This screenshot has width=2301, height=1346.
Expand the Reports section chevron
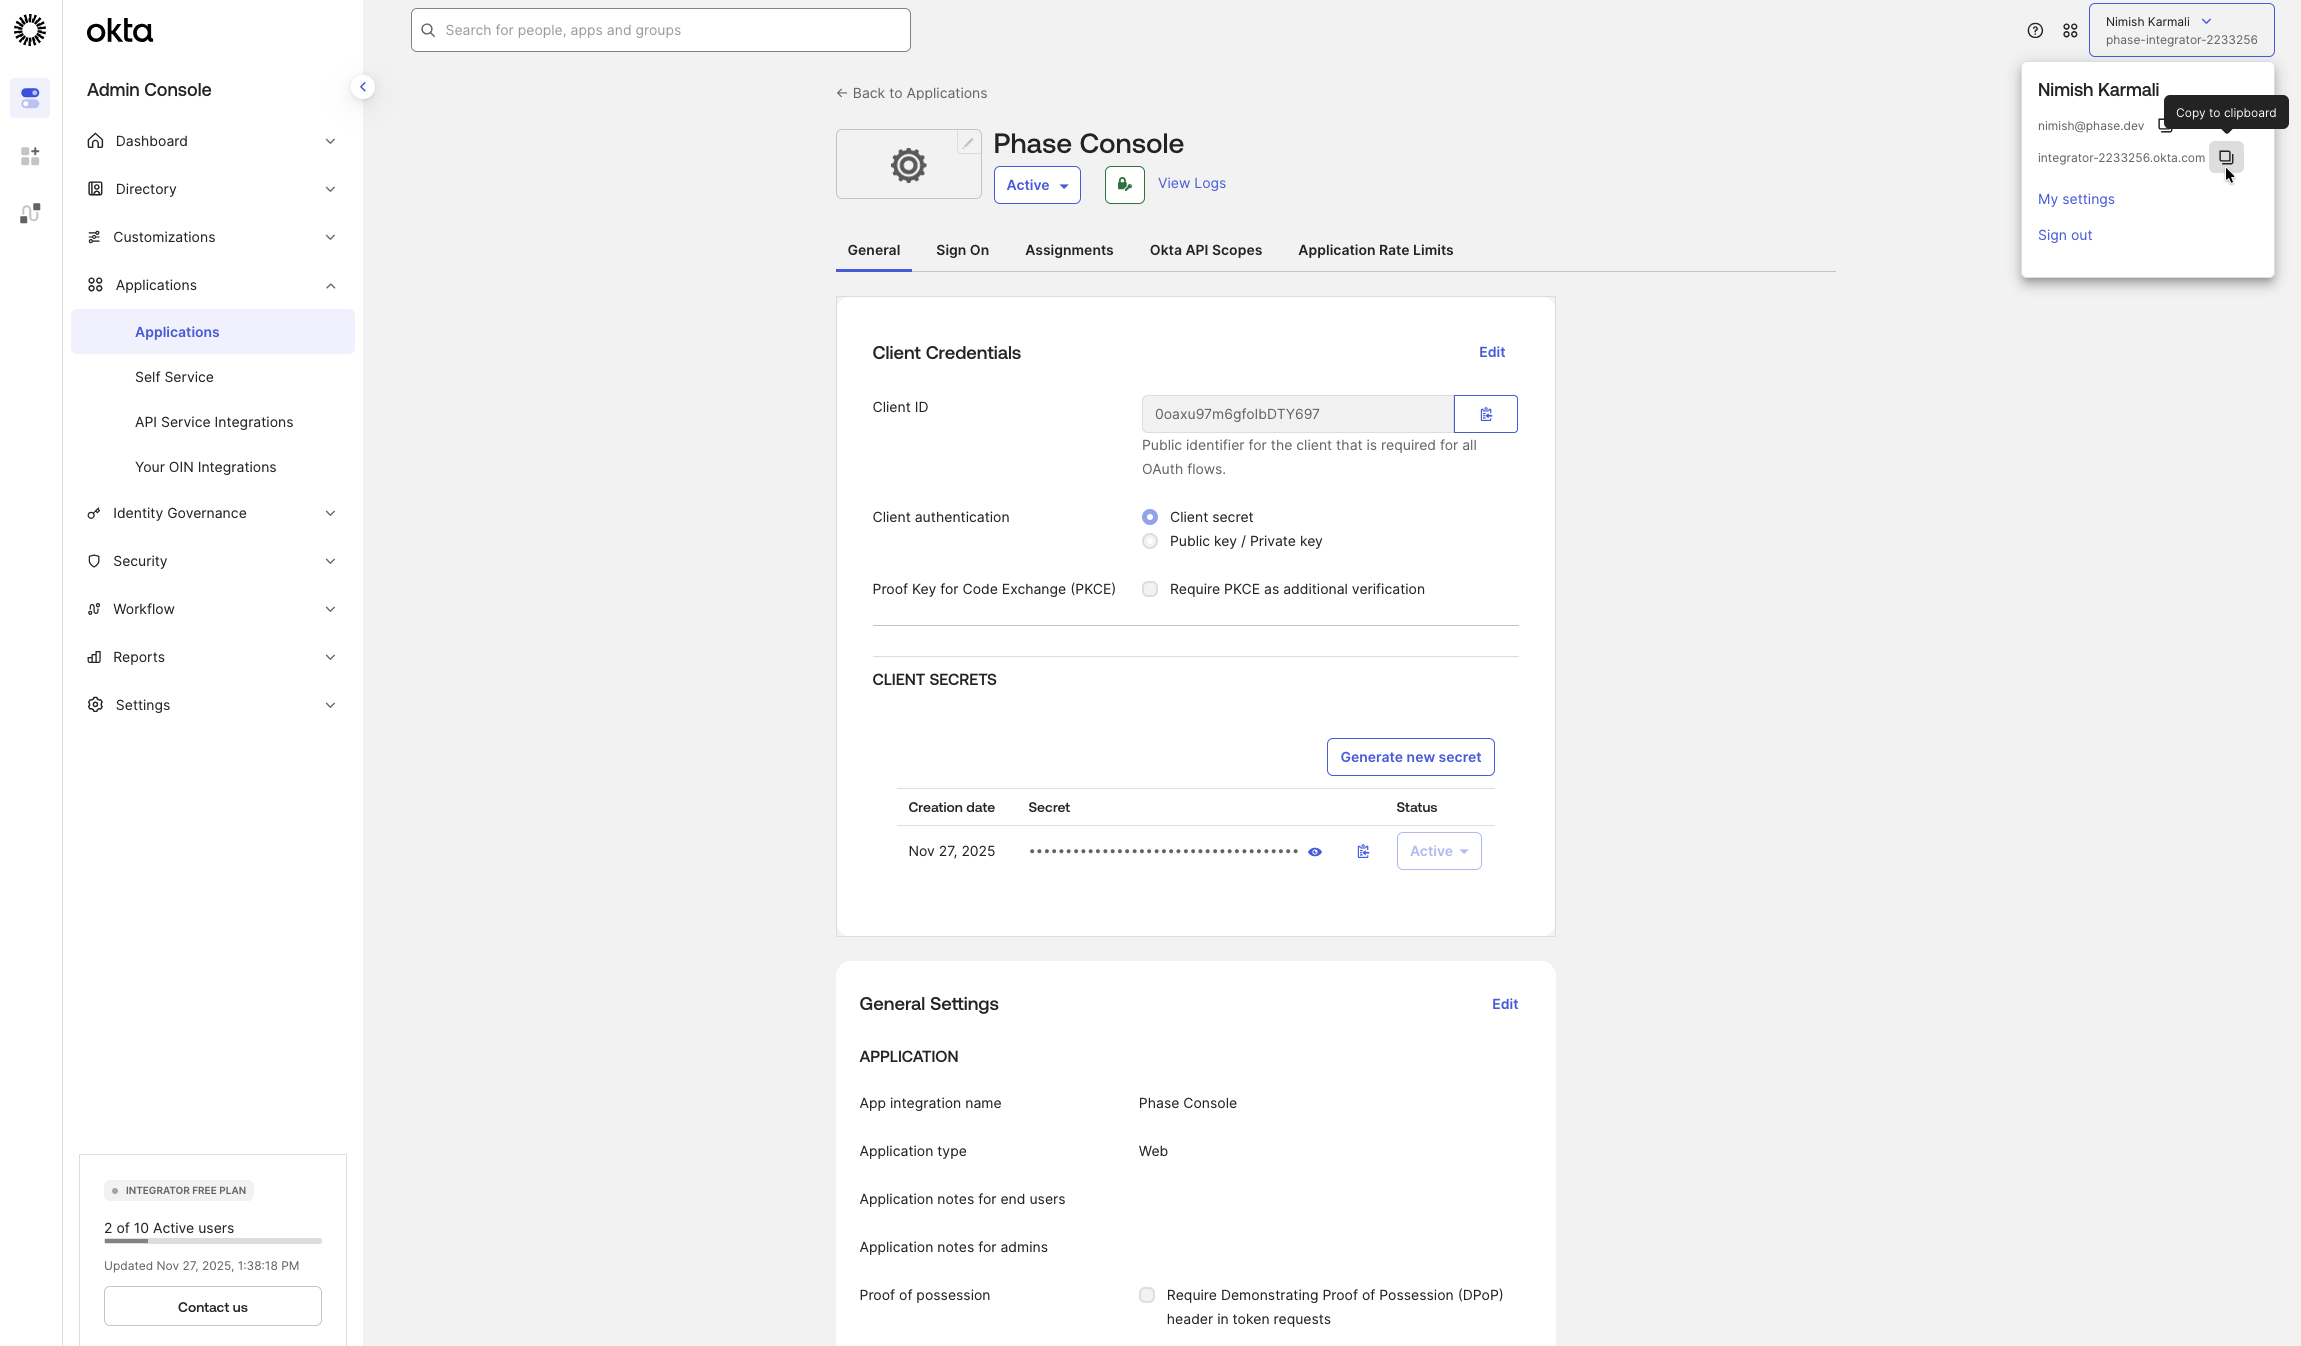point(330,657)
